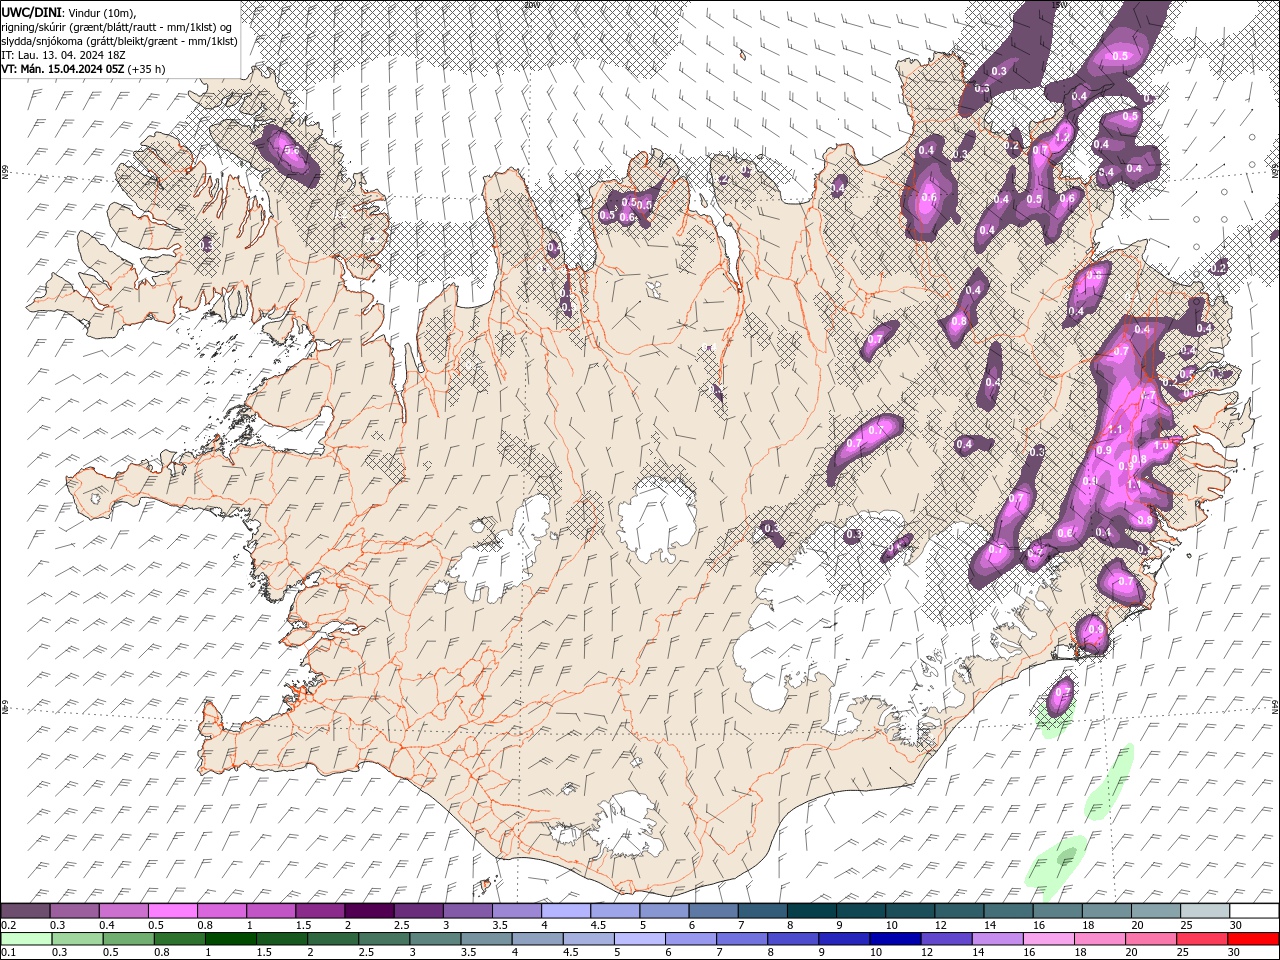
Task: Pick the darkest green 1–1.5 rain swatch
Action: point(230,939)
